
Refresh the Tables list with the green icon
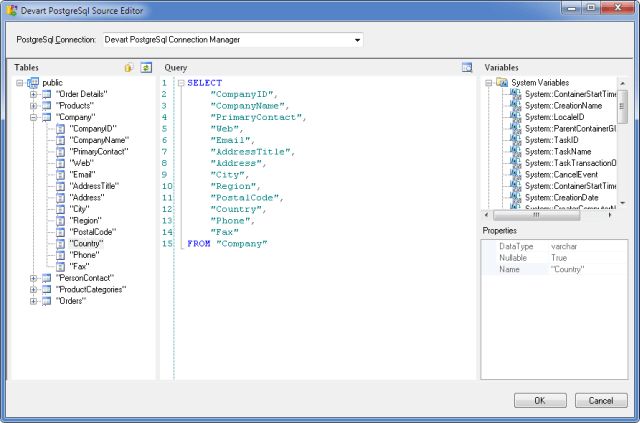(146, 67)
